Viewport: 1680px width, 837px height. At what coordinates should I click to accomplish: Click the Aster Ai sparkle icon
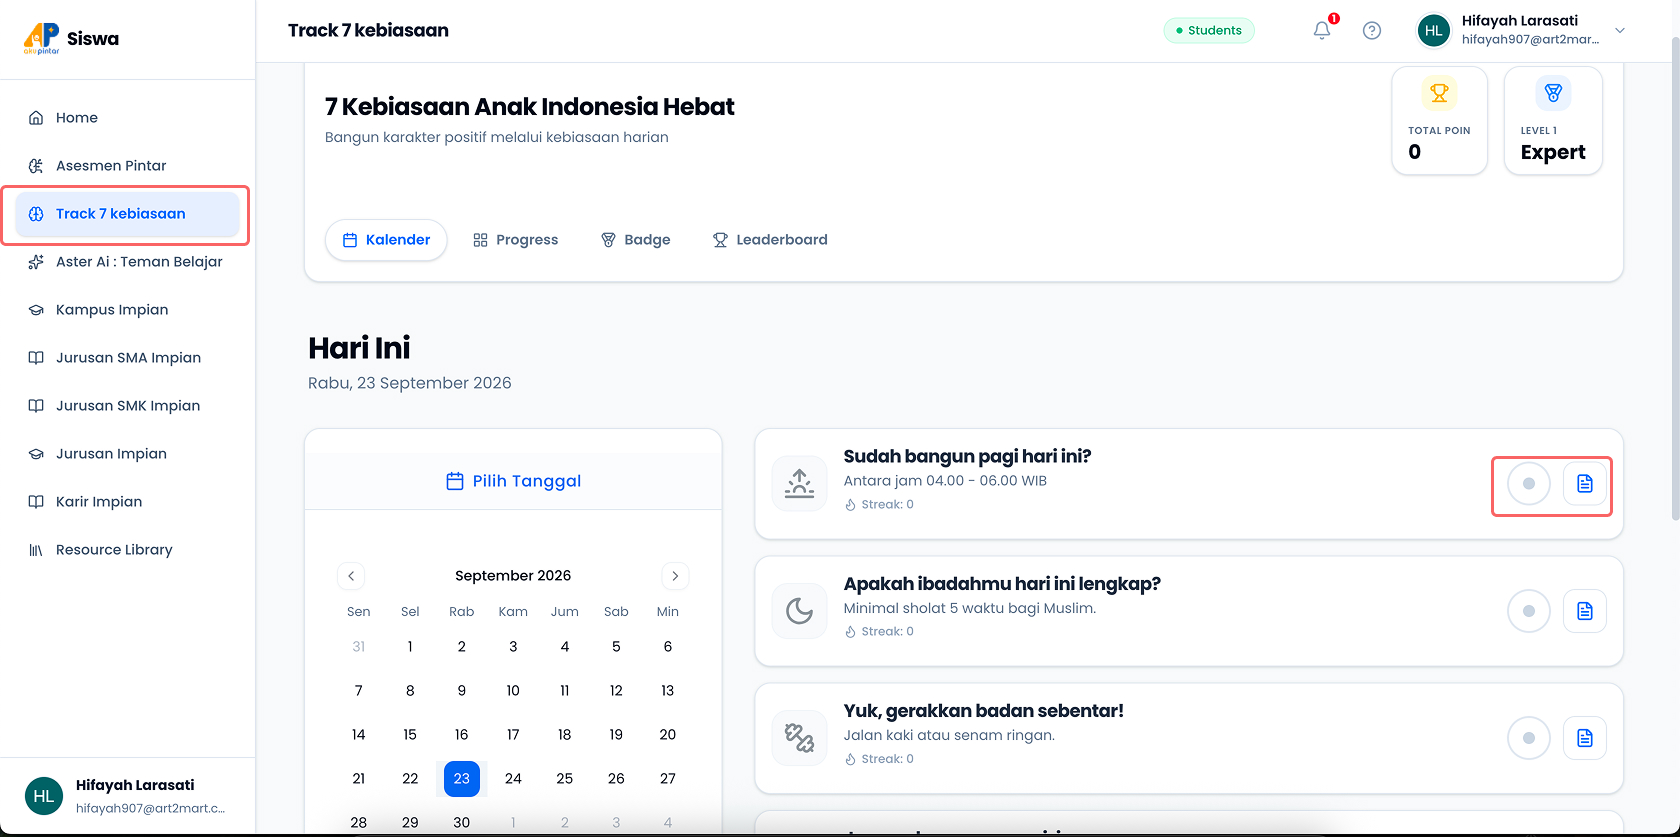[x=36, y=262]
